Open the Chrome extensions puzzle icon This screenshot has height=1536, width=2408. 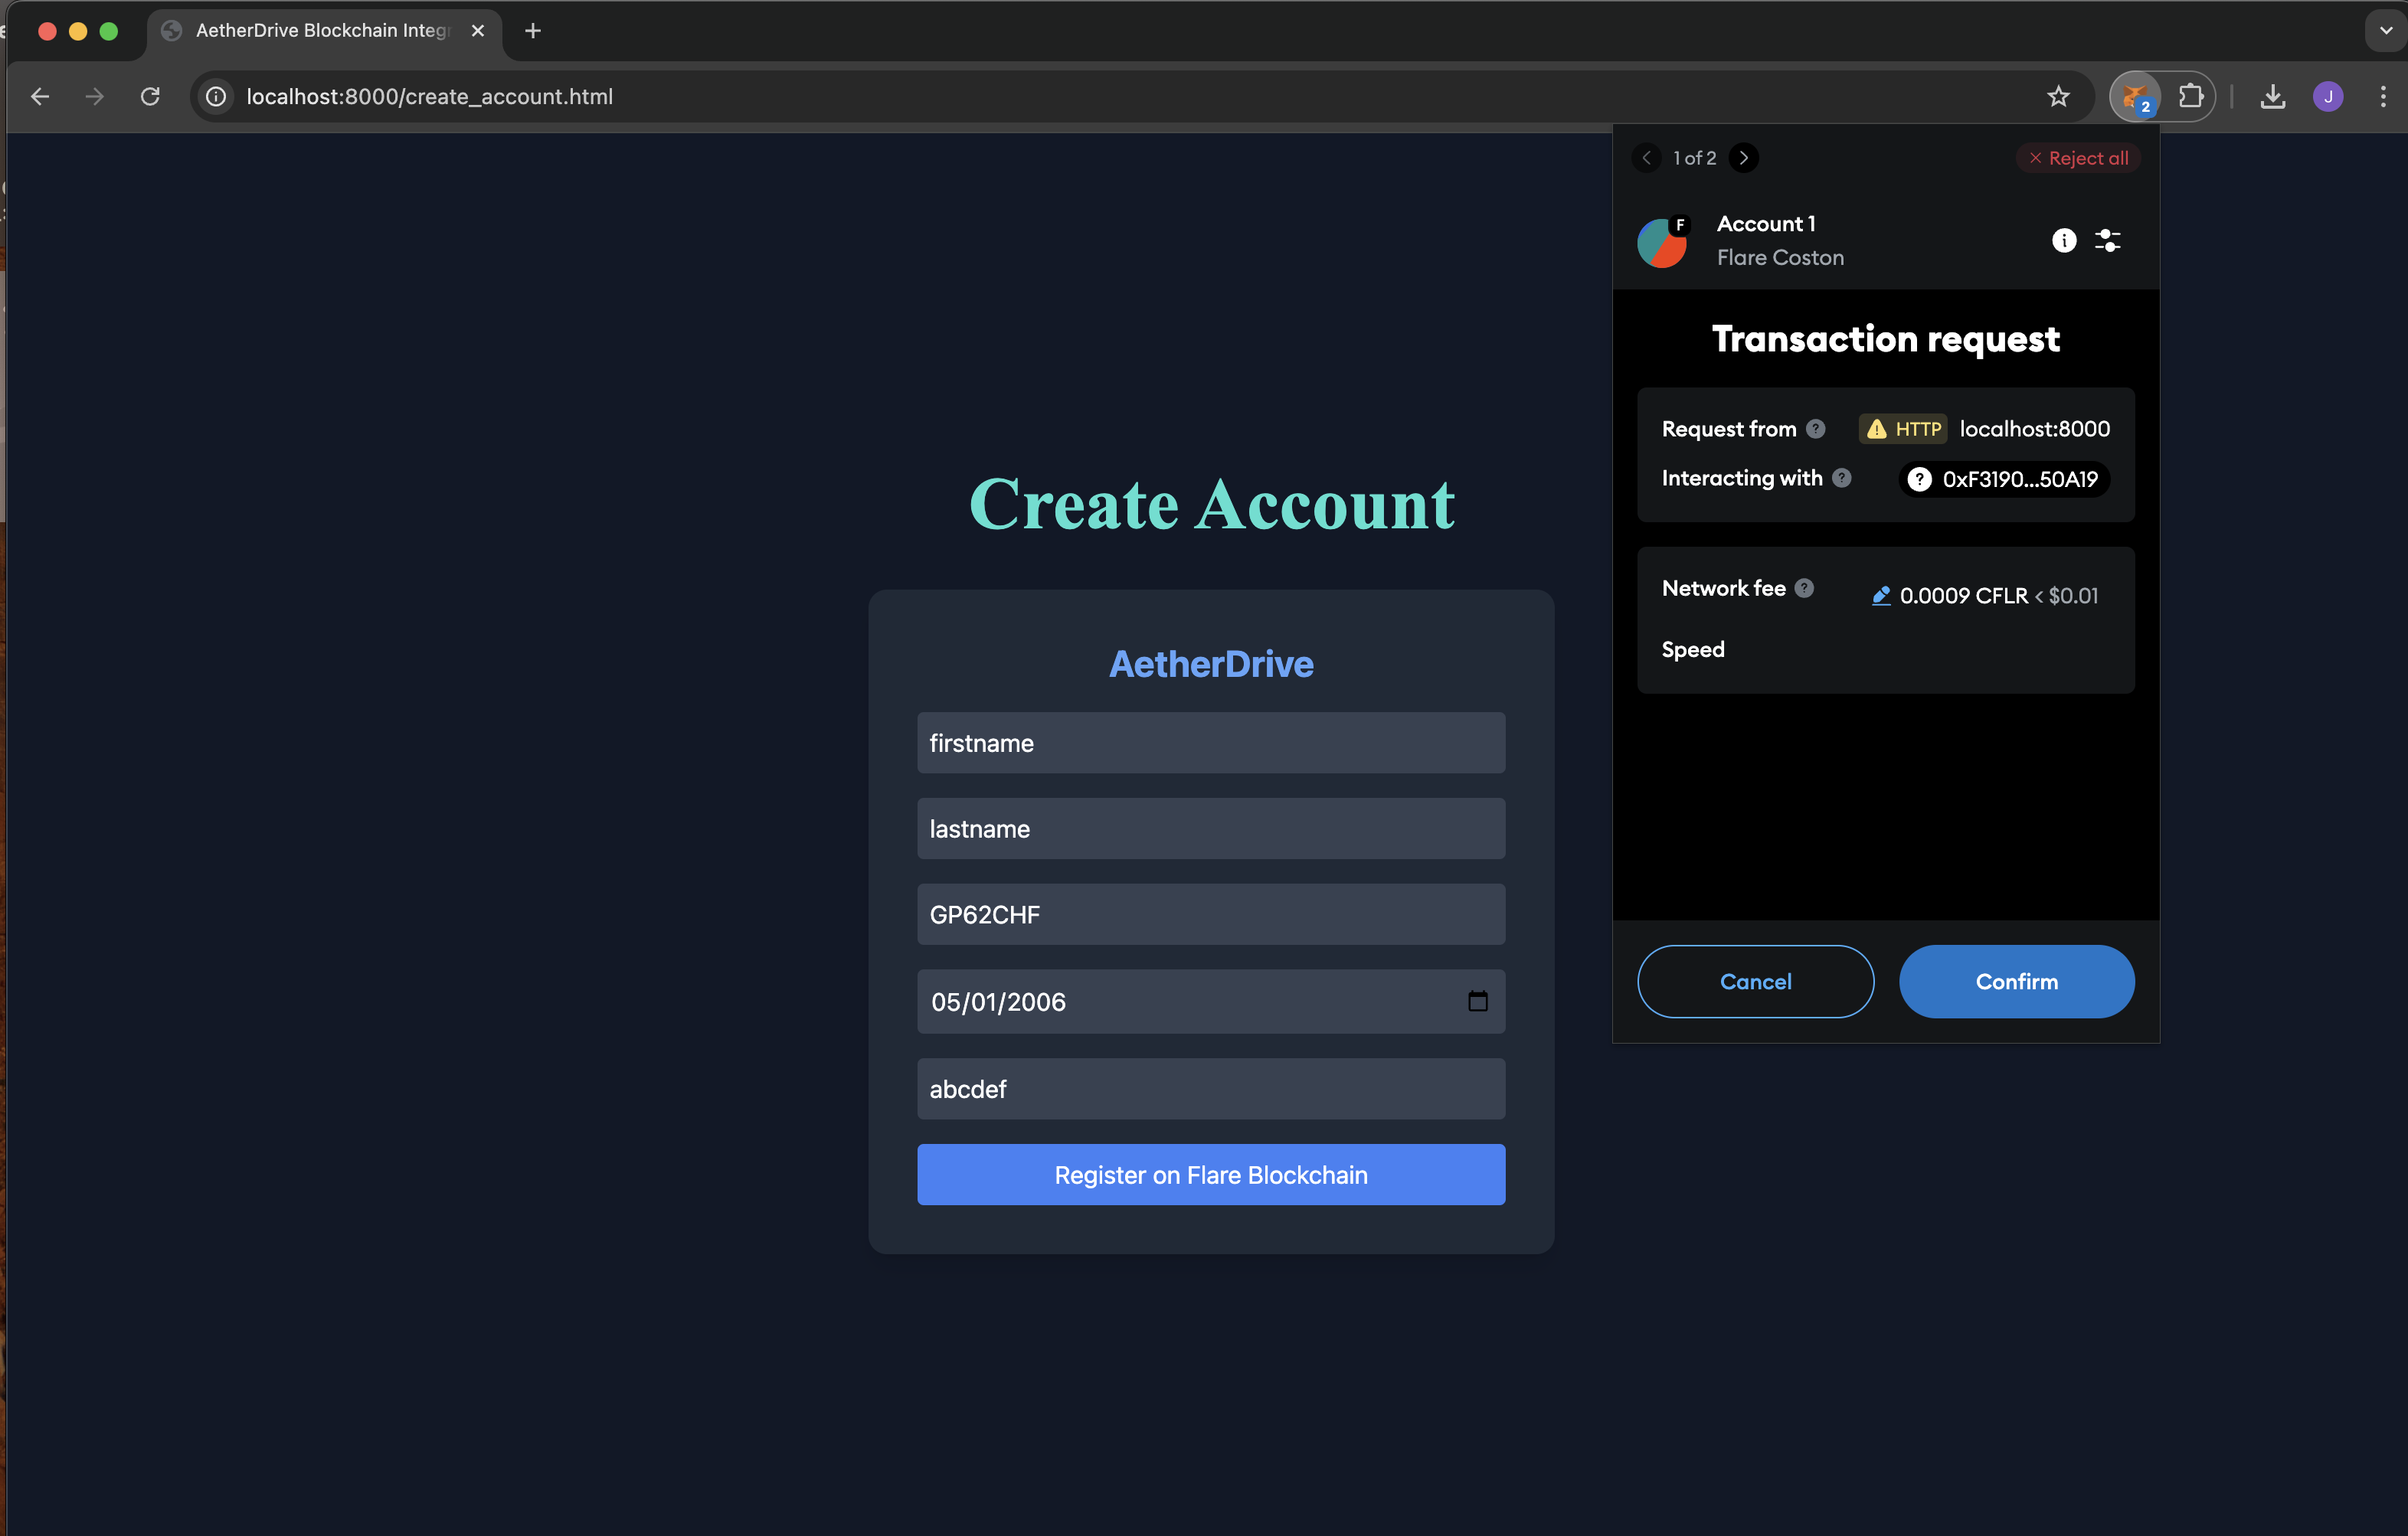coord(2190,97)
